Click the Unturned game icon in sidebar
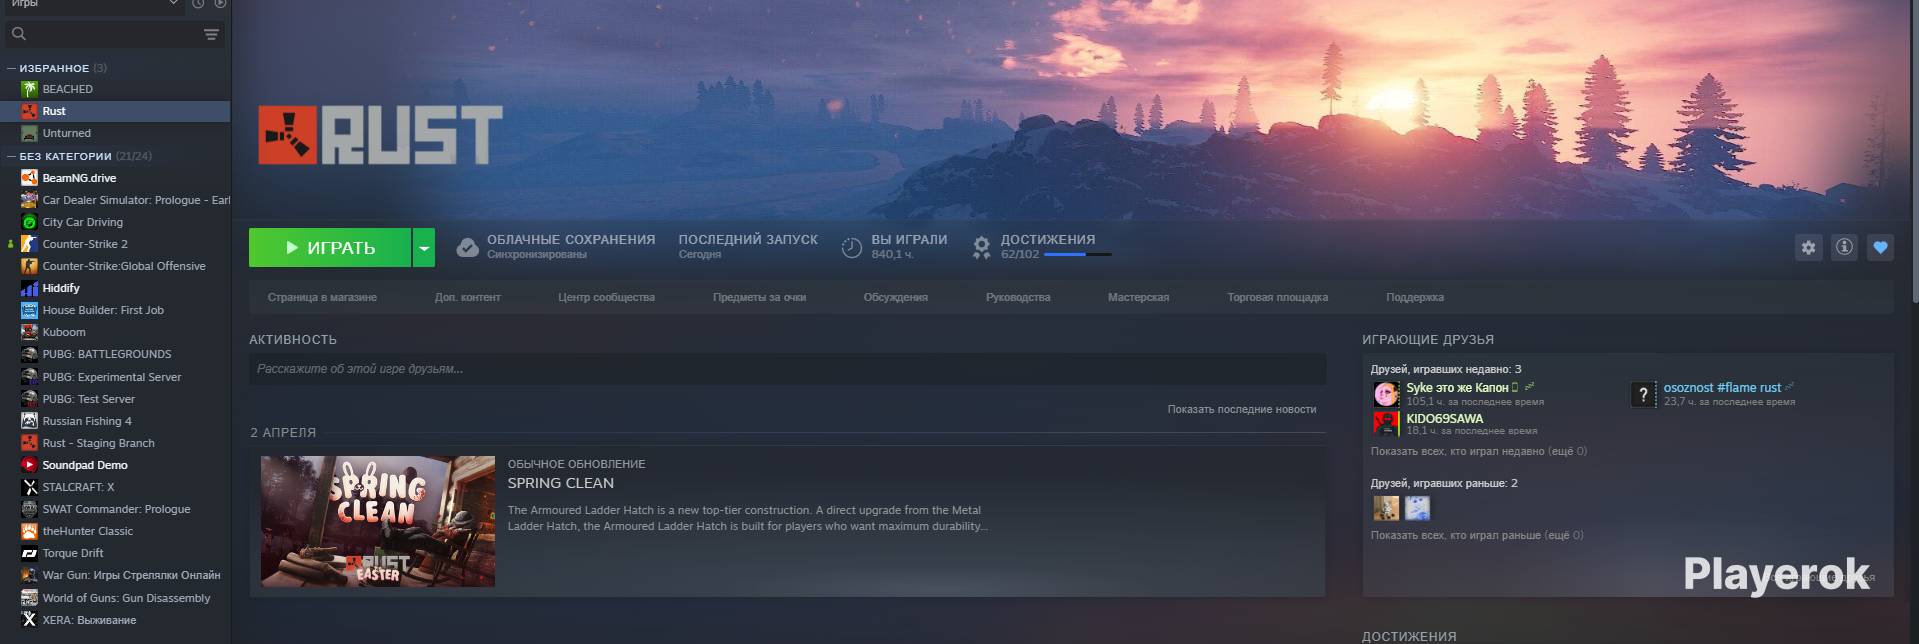 click(x=29, y=133)
